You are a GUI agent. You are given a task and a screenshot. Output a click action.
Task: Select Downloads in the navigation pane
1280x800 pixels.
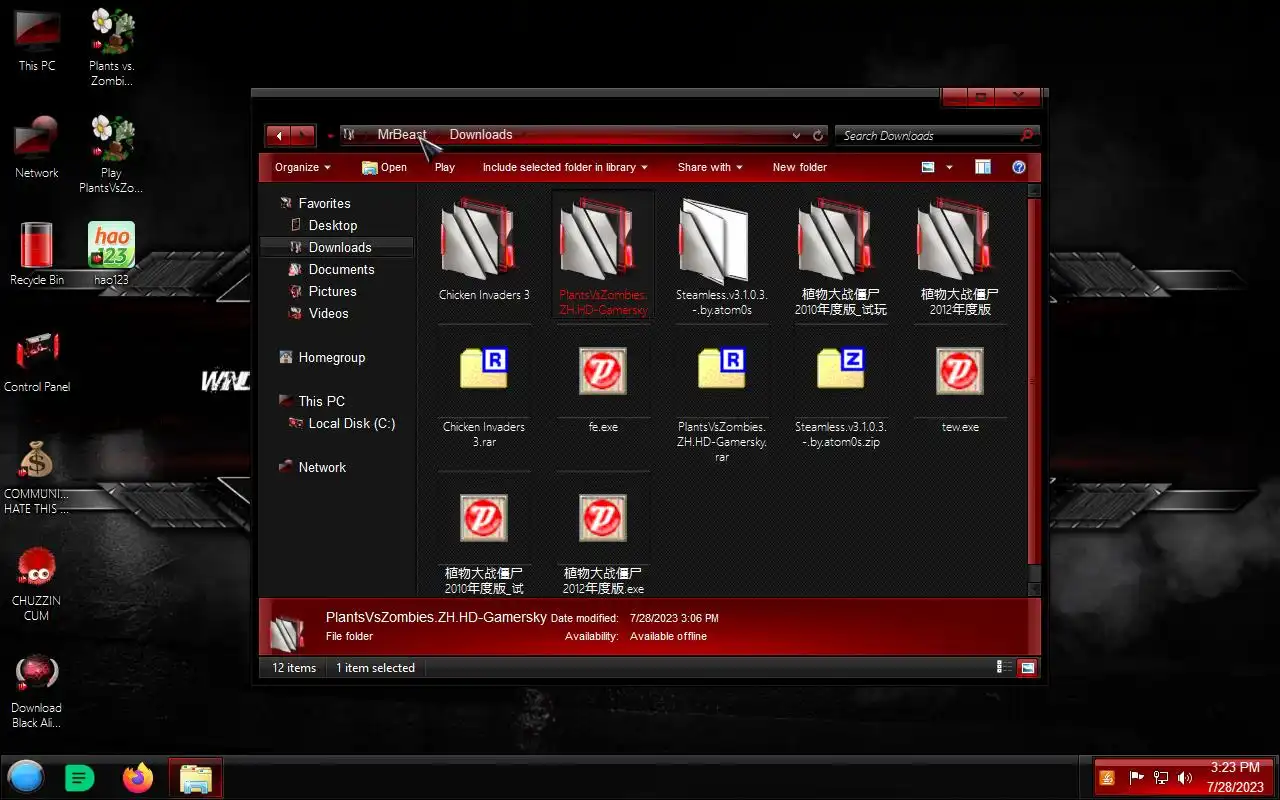[337, 247]
